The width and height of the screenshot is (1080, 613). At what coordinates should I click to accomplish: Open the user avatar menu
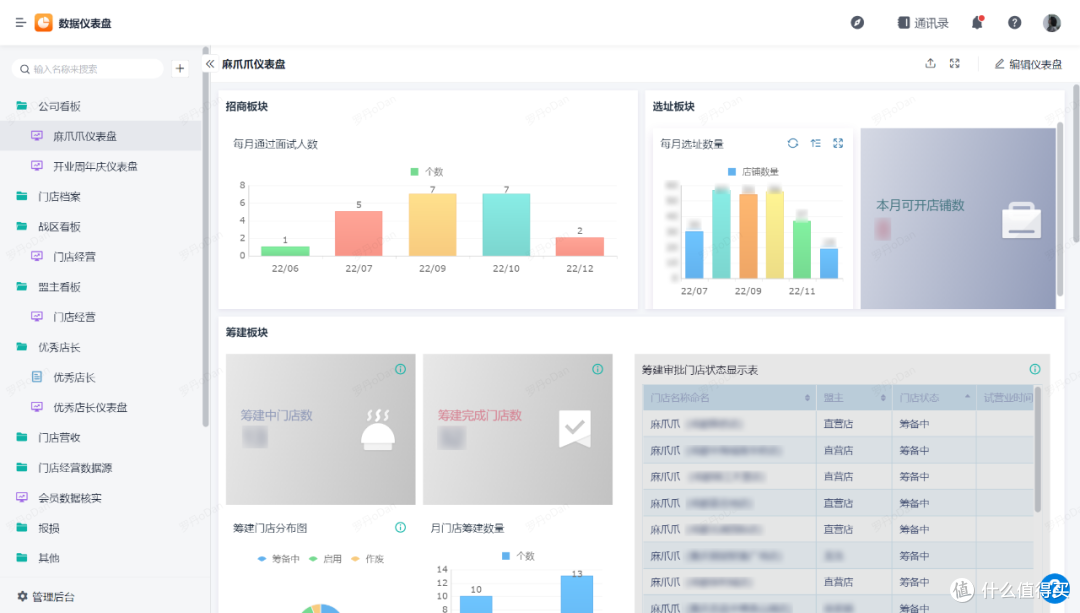tap(1052, 23)
